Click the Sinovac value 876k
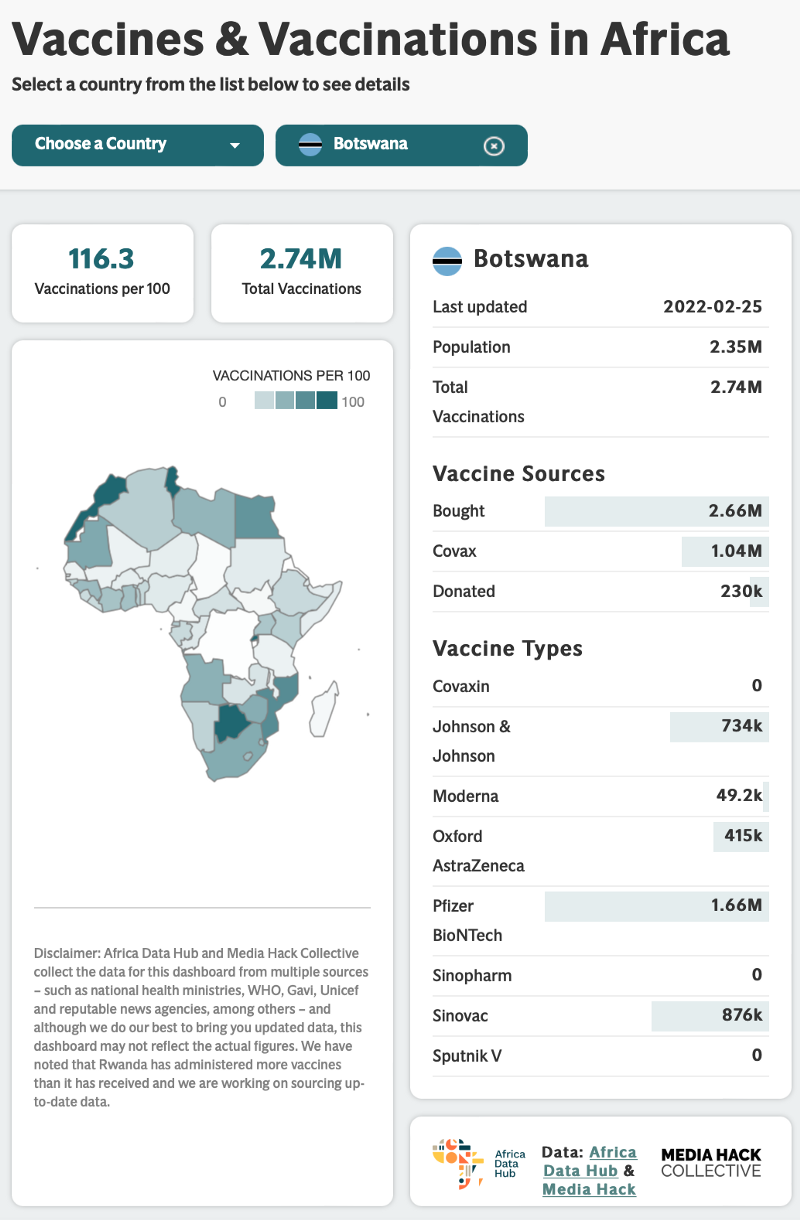The height and width of the screenshot is (1220, 800). (741, 1015)
